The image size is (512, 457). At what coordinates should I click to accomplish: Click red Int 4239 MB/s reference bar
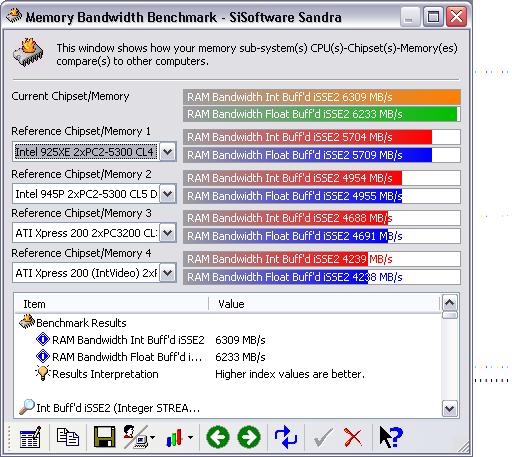322,259
